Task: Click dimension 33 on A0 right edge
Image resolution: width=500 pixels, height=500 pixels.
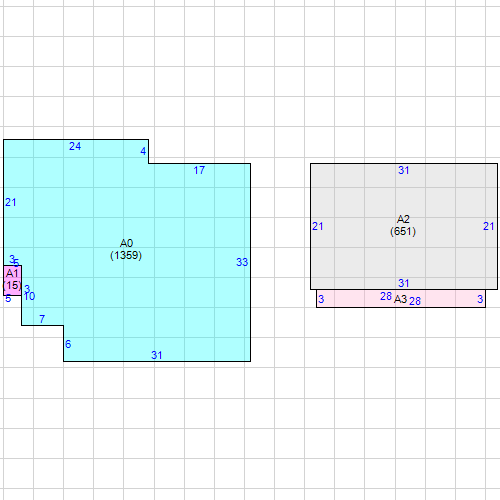Action: 242,262
